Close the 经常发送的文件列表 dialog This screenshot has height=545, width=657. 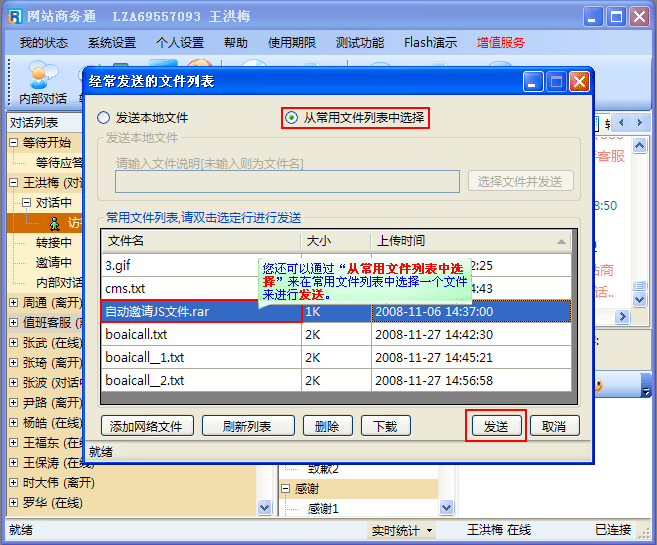tap(579, 81)
